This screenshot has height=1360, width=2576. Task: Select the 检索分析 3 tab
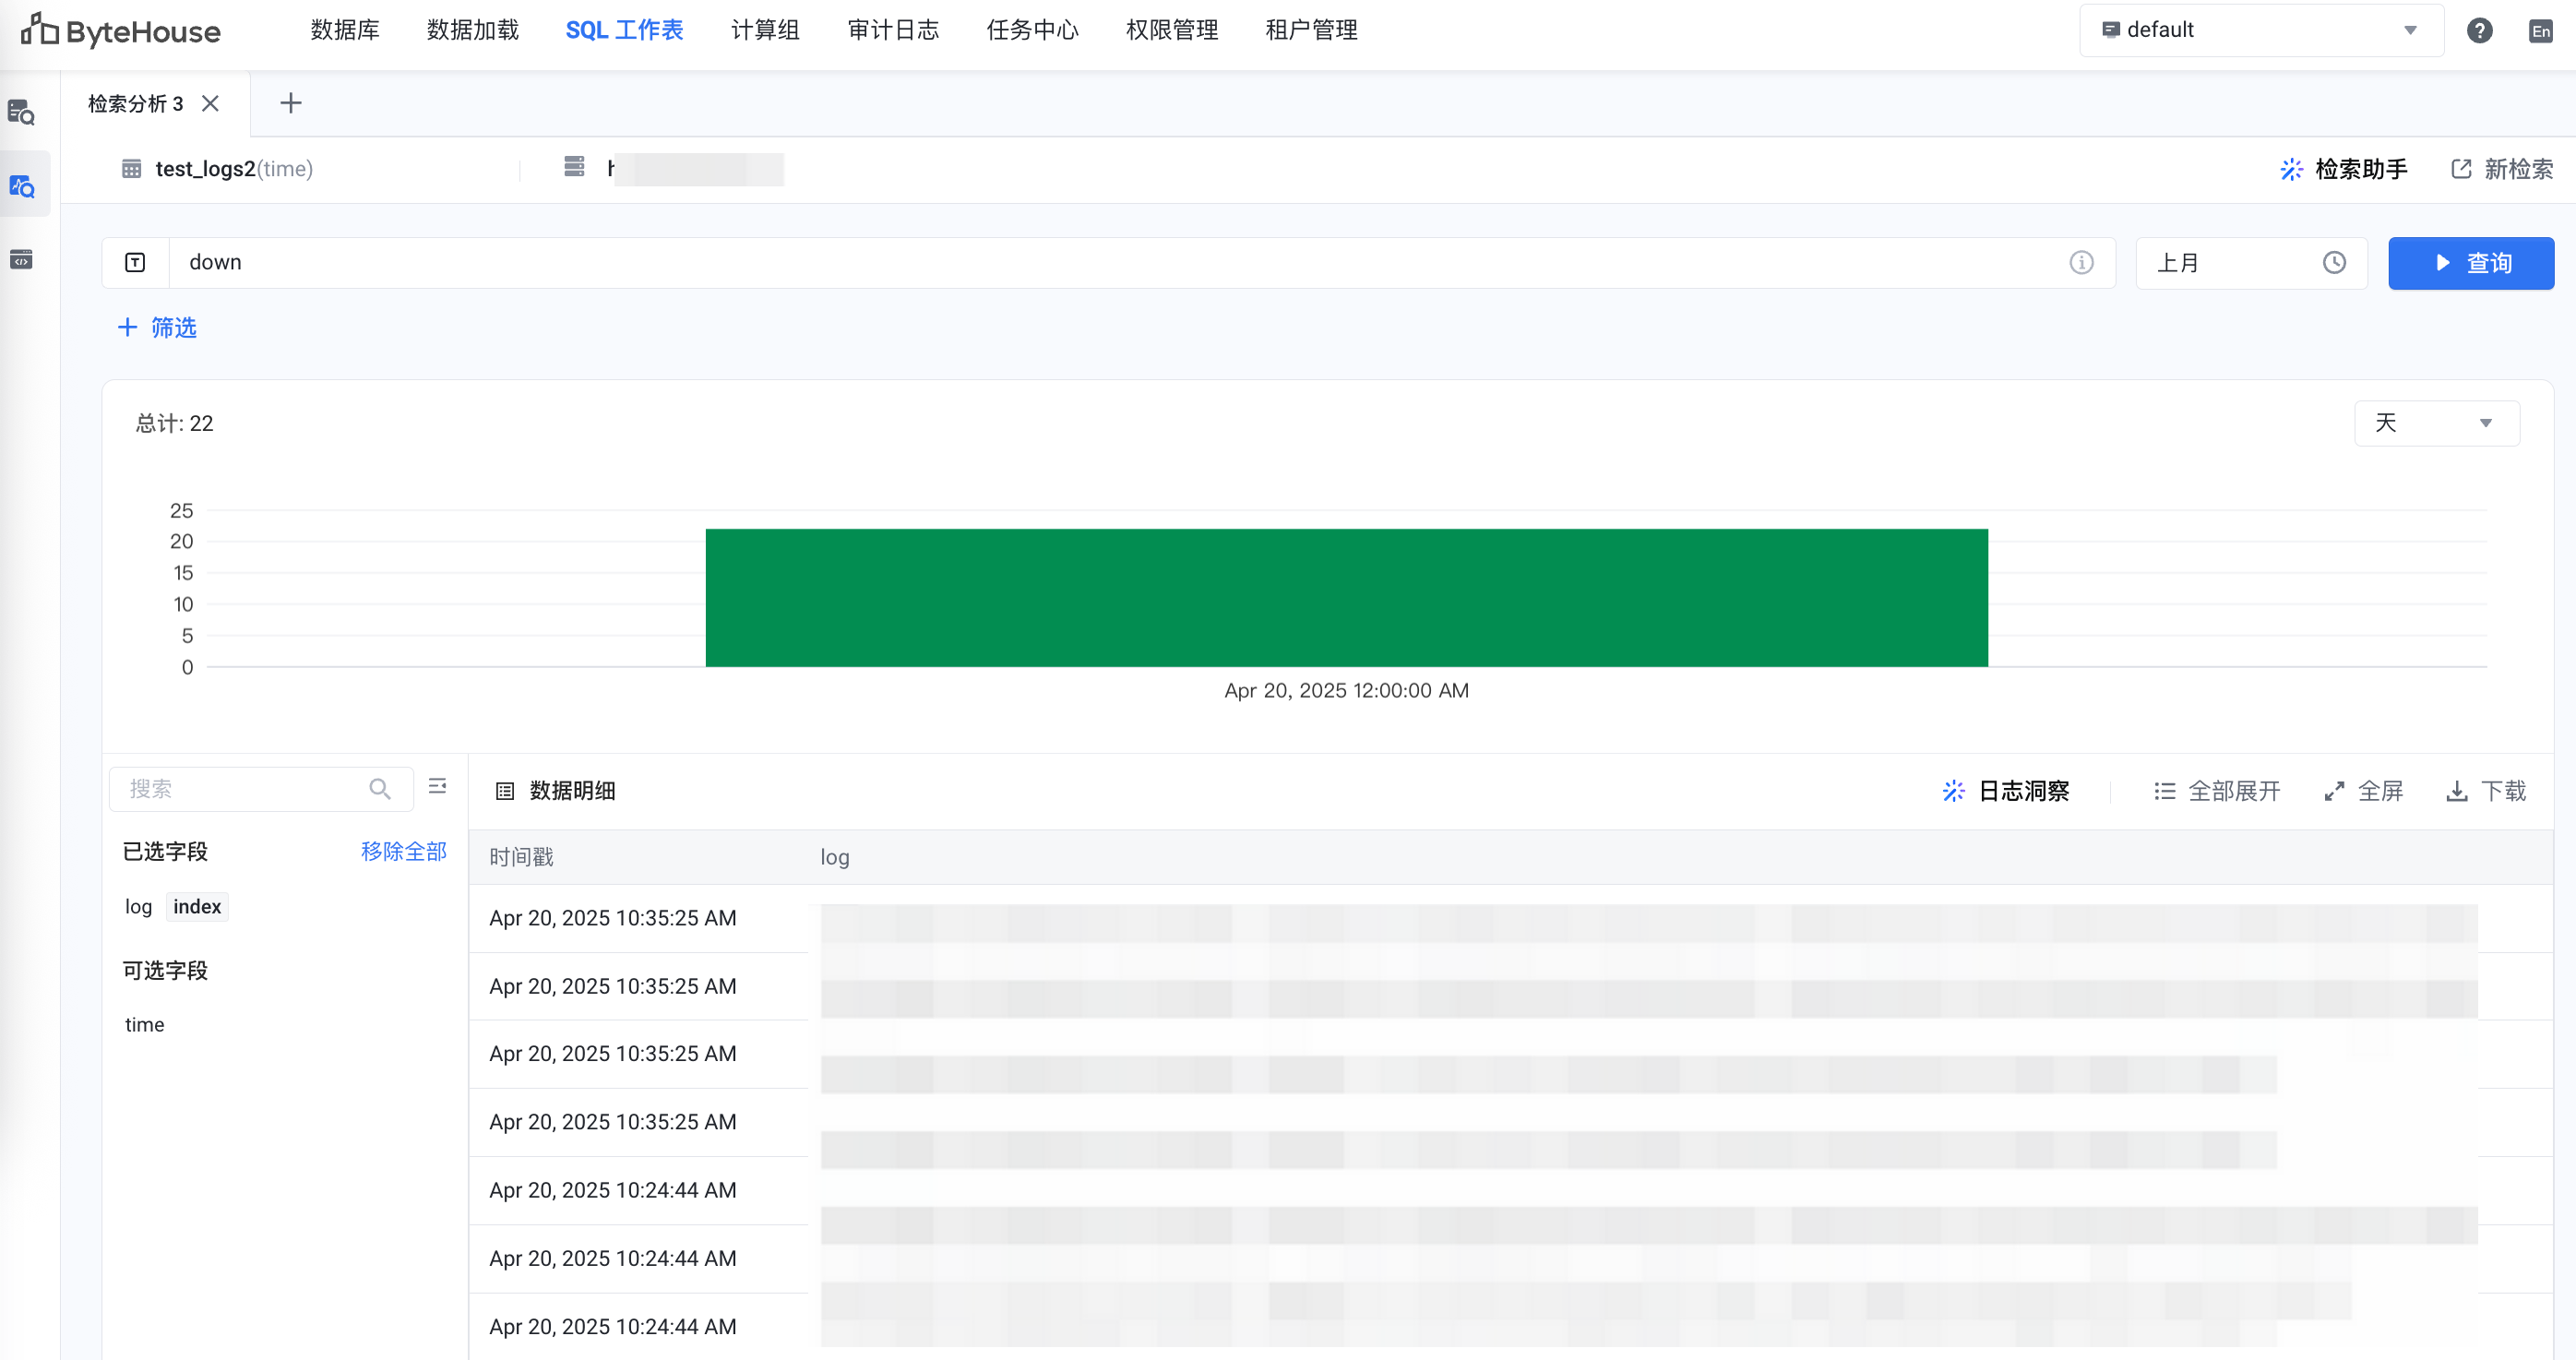point(136,104)
